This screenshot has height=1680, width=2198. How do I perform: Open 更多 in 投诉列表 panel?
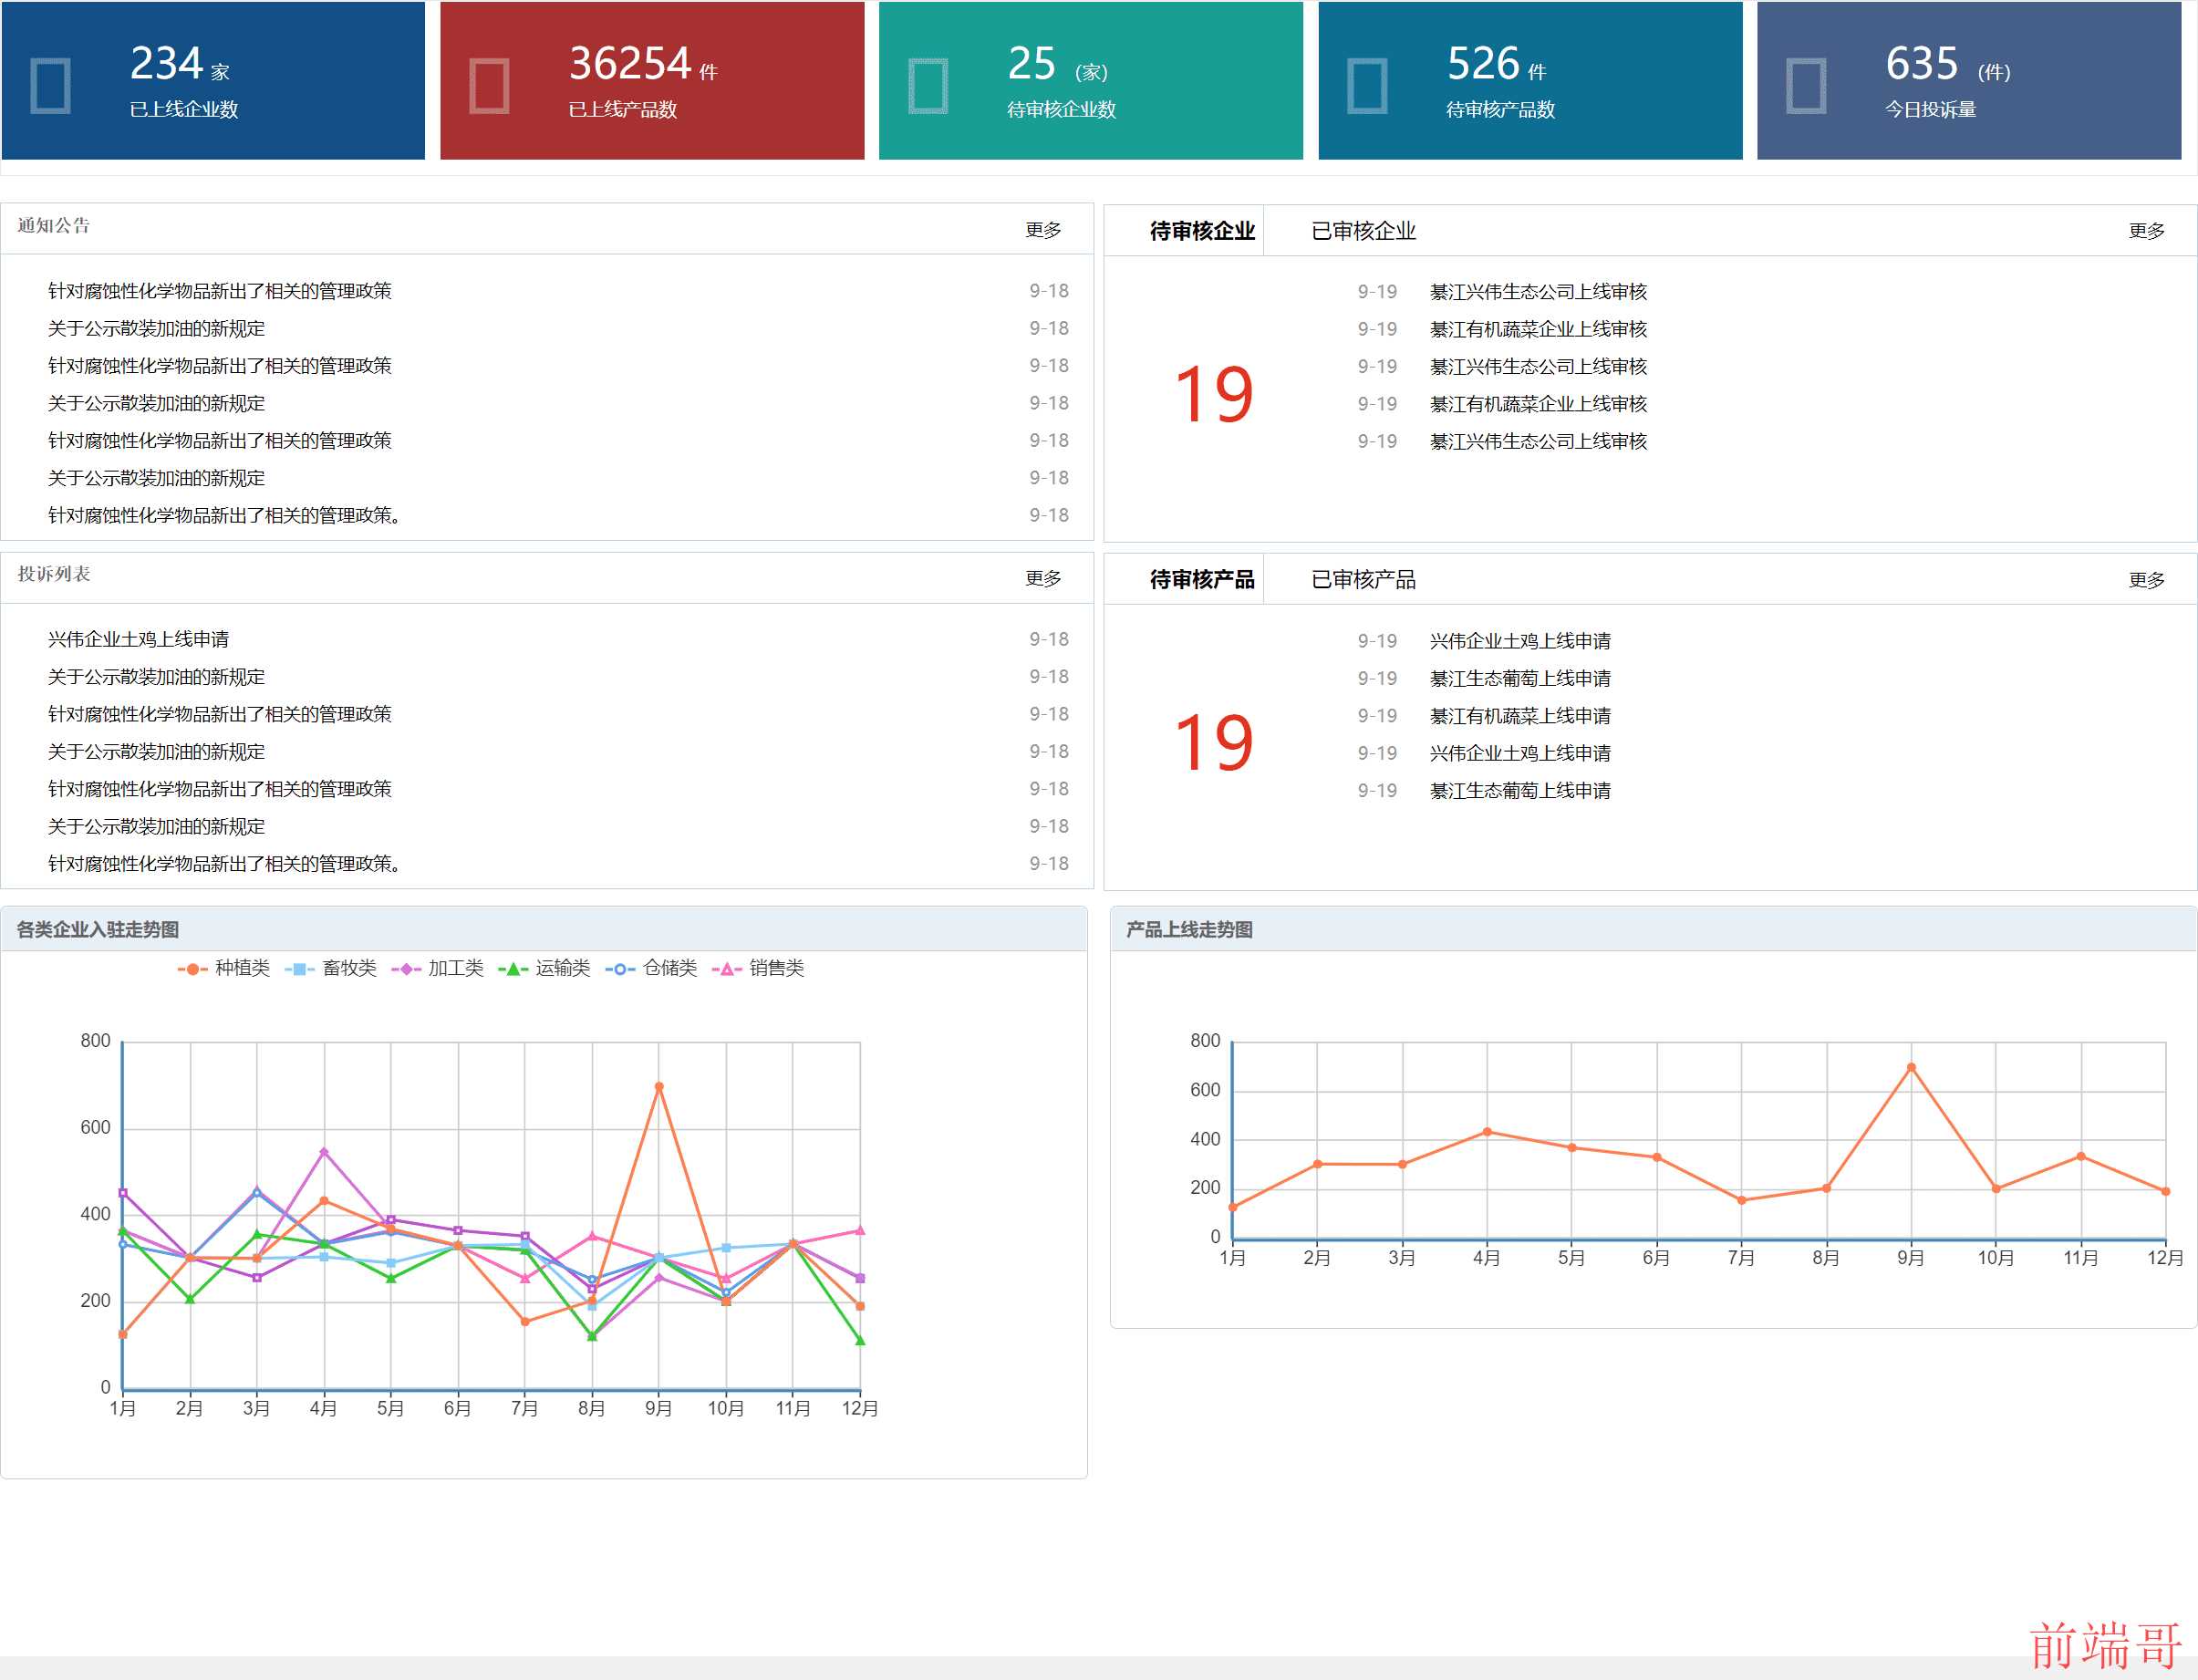(1043, 579)
